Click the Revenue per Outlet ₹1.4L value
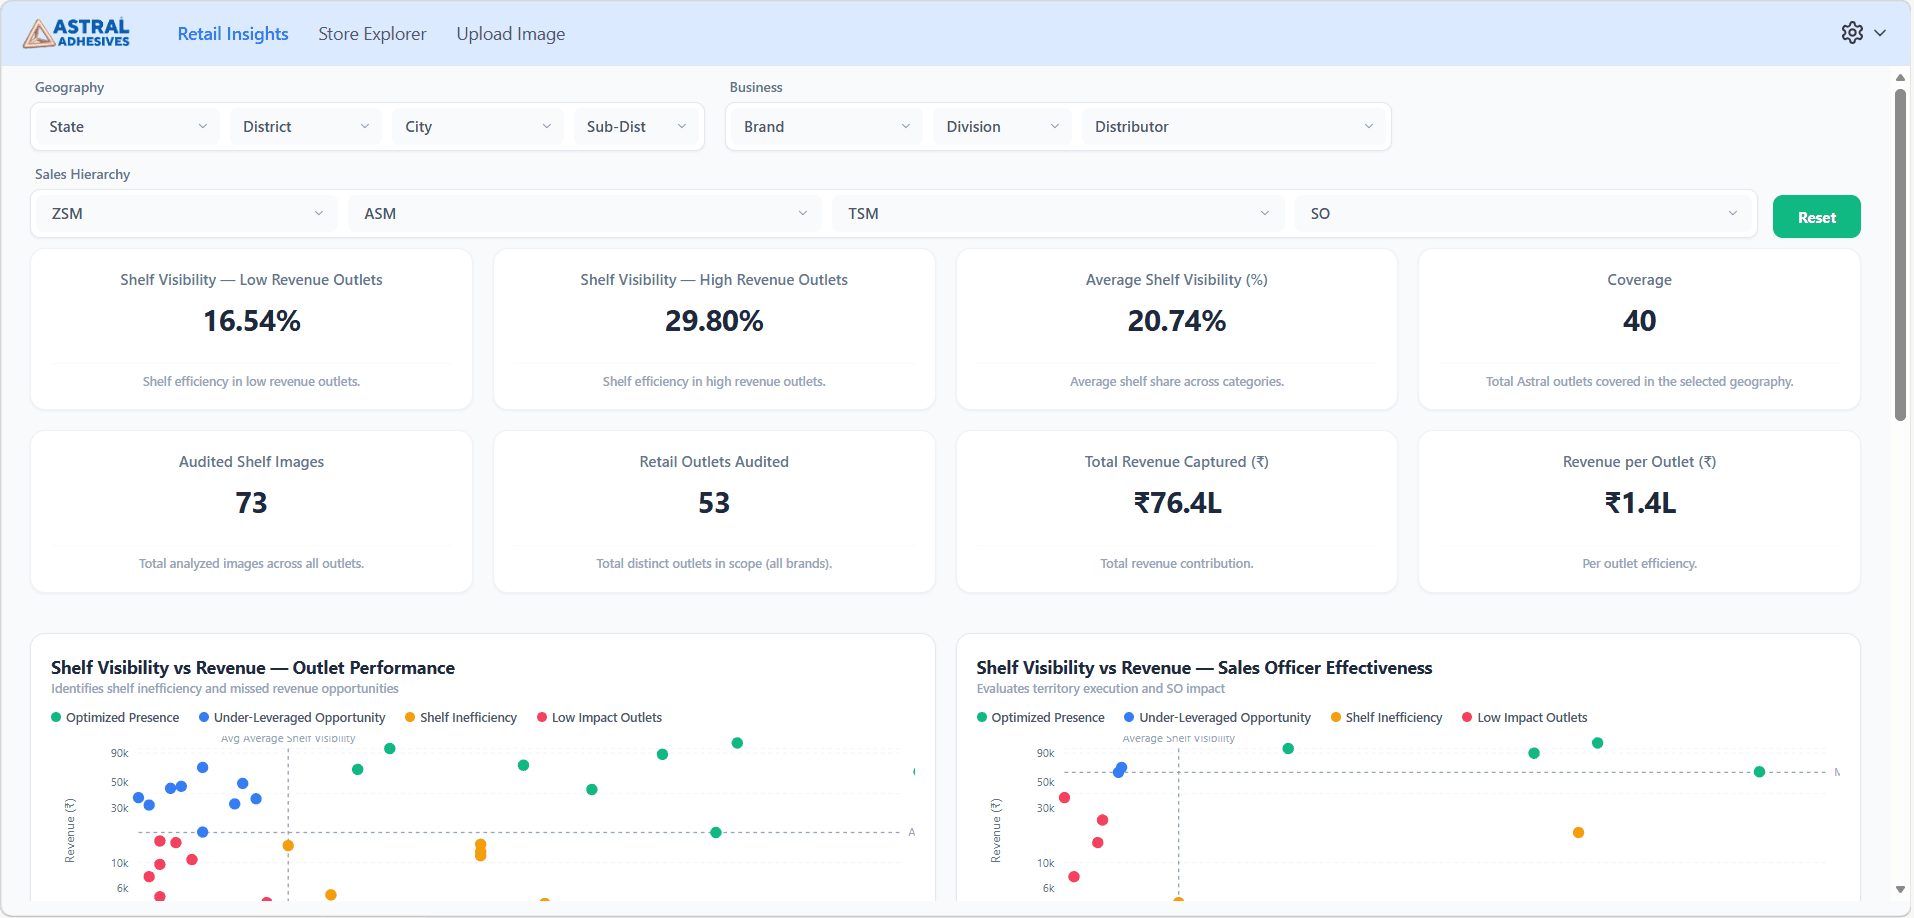Screen dimensions: 1914x918 [x=1640, y=503]
